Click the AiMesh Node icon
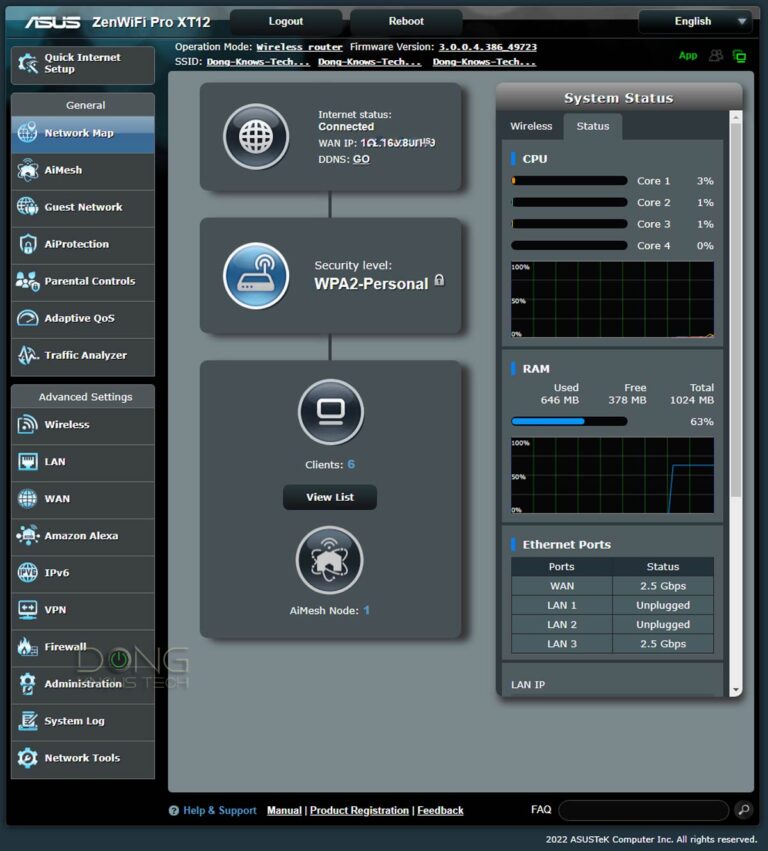The image size is (768, 851). (329, 560)
